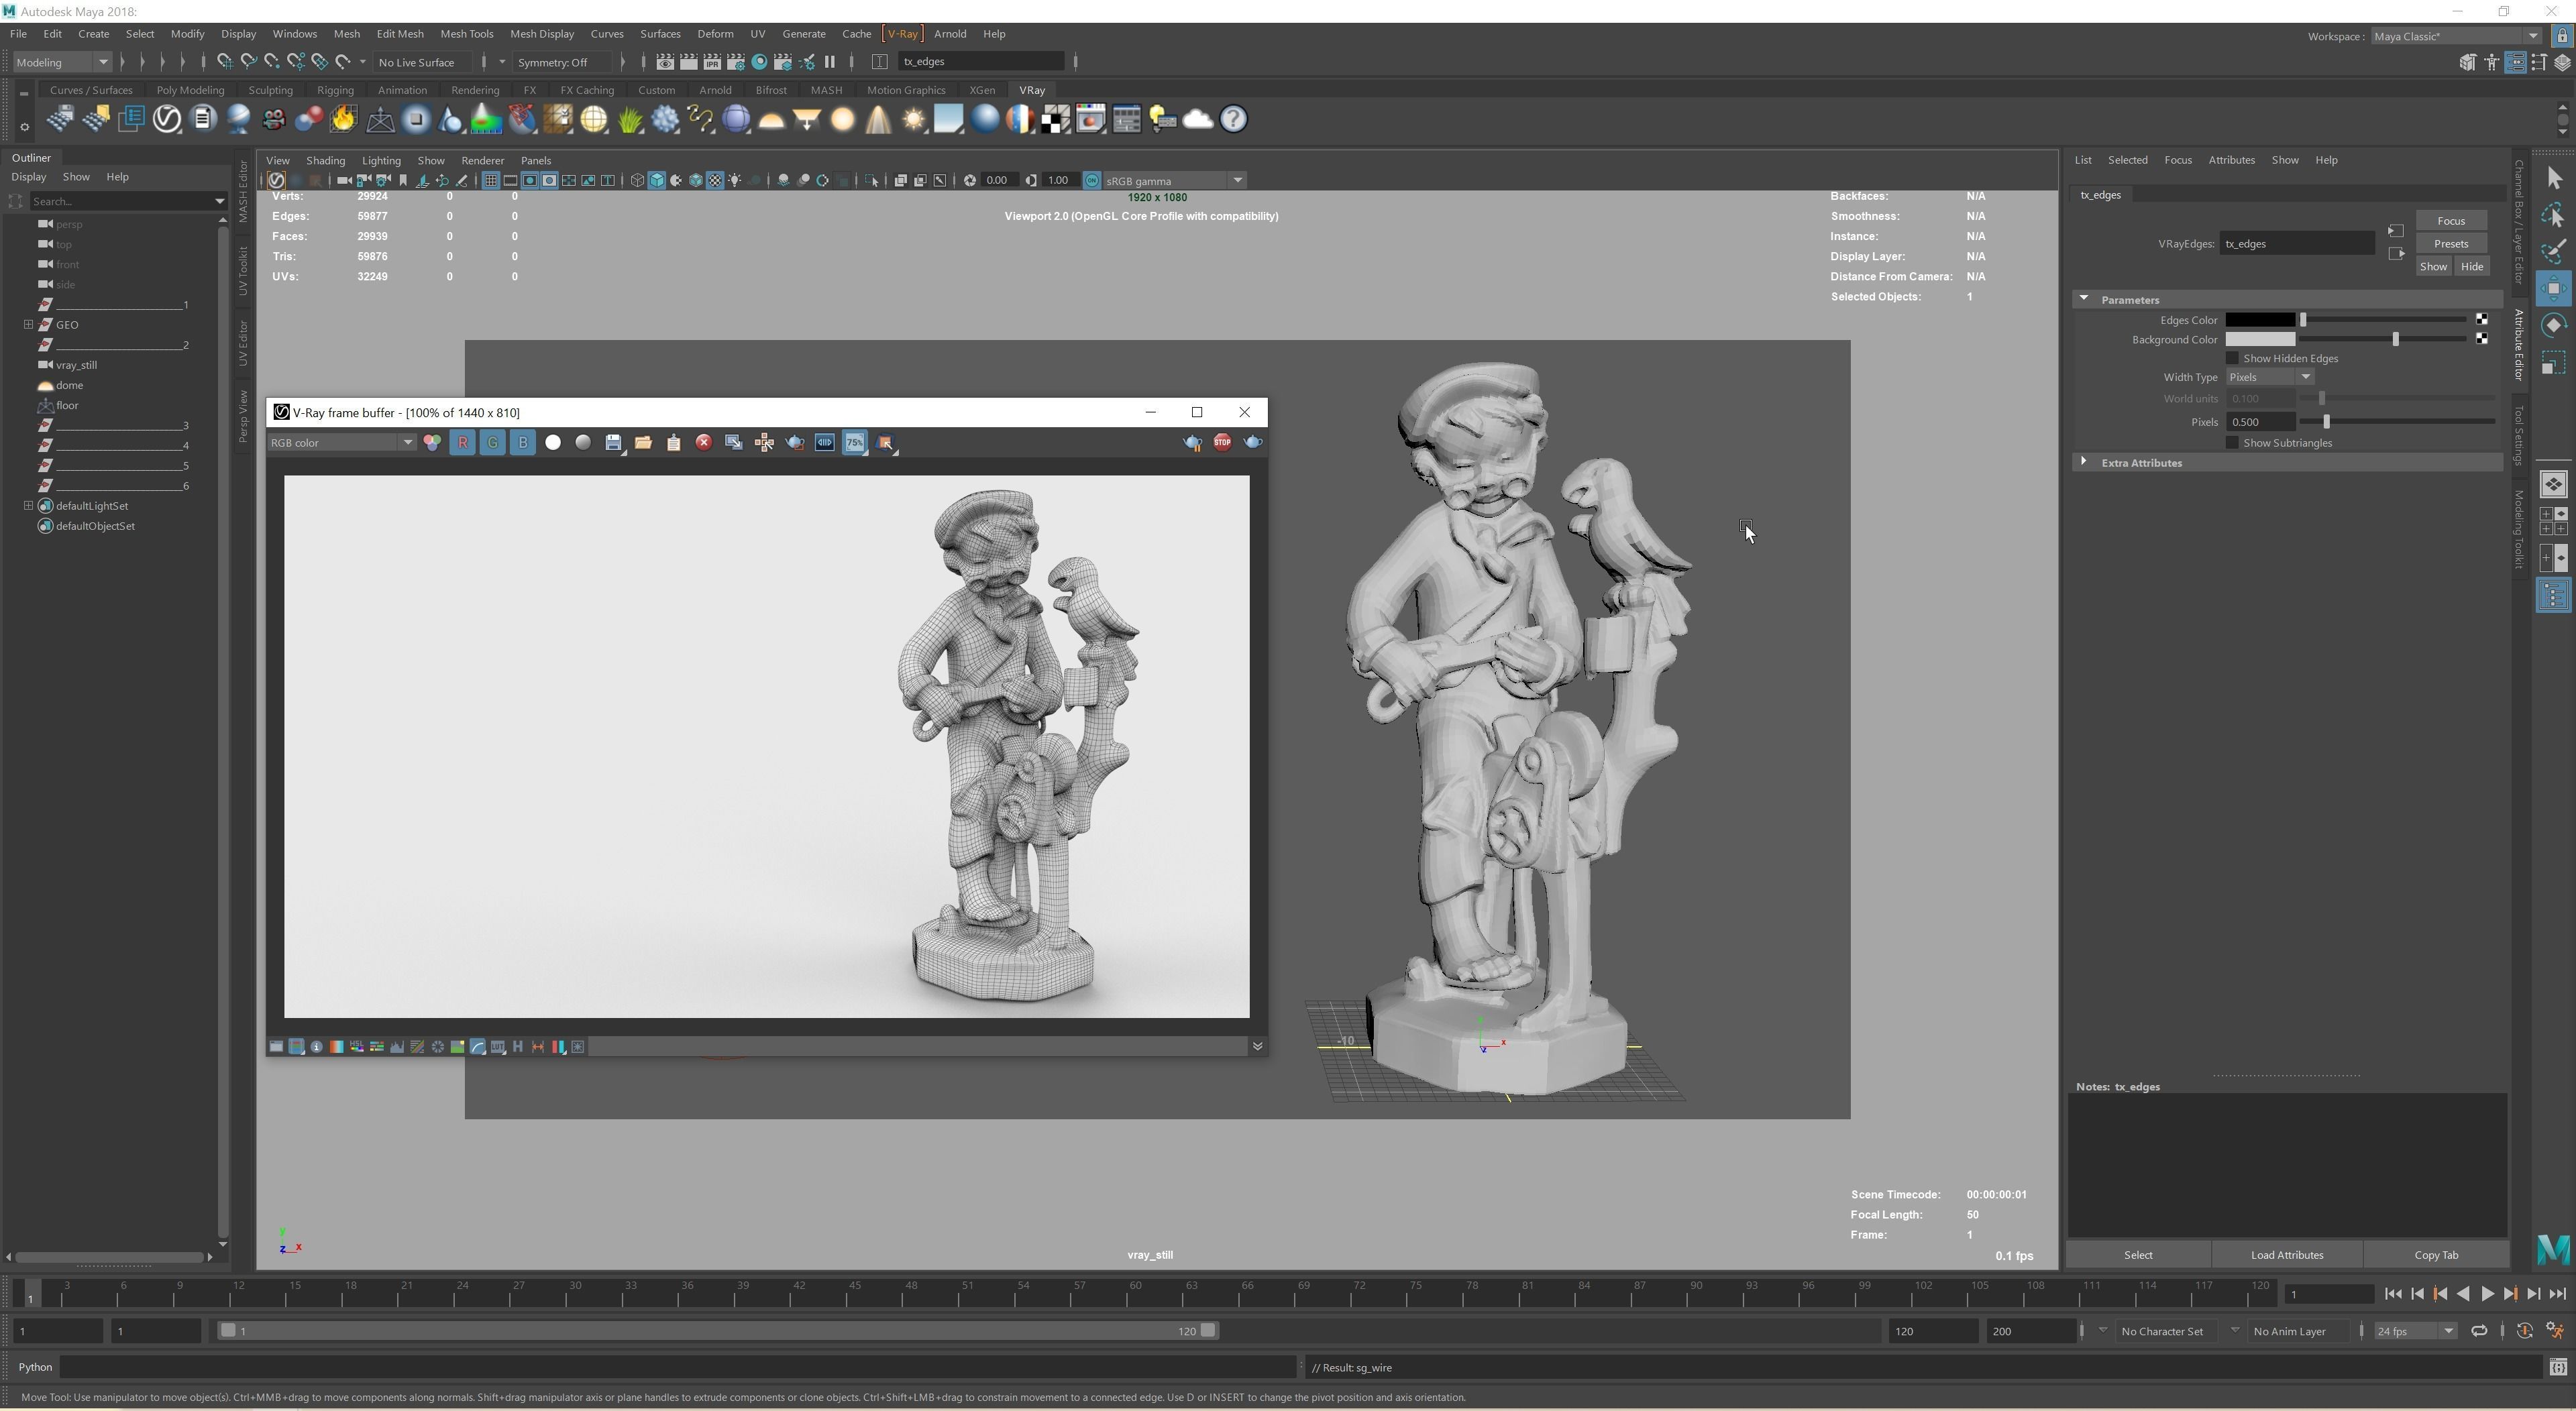Open the sRGB gamma view transform dropdown
Screen dimensions: 2576x1411
(1174, 181)
